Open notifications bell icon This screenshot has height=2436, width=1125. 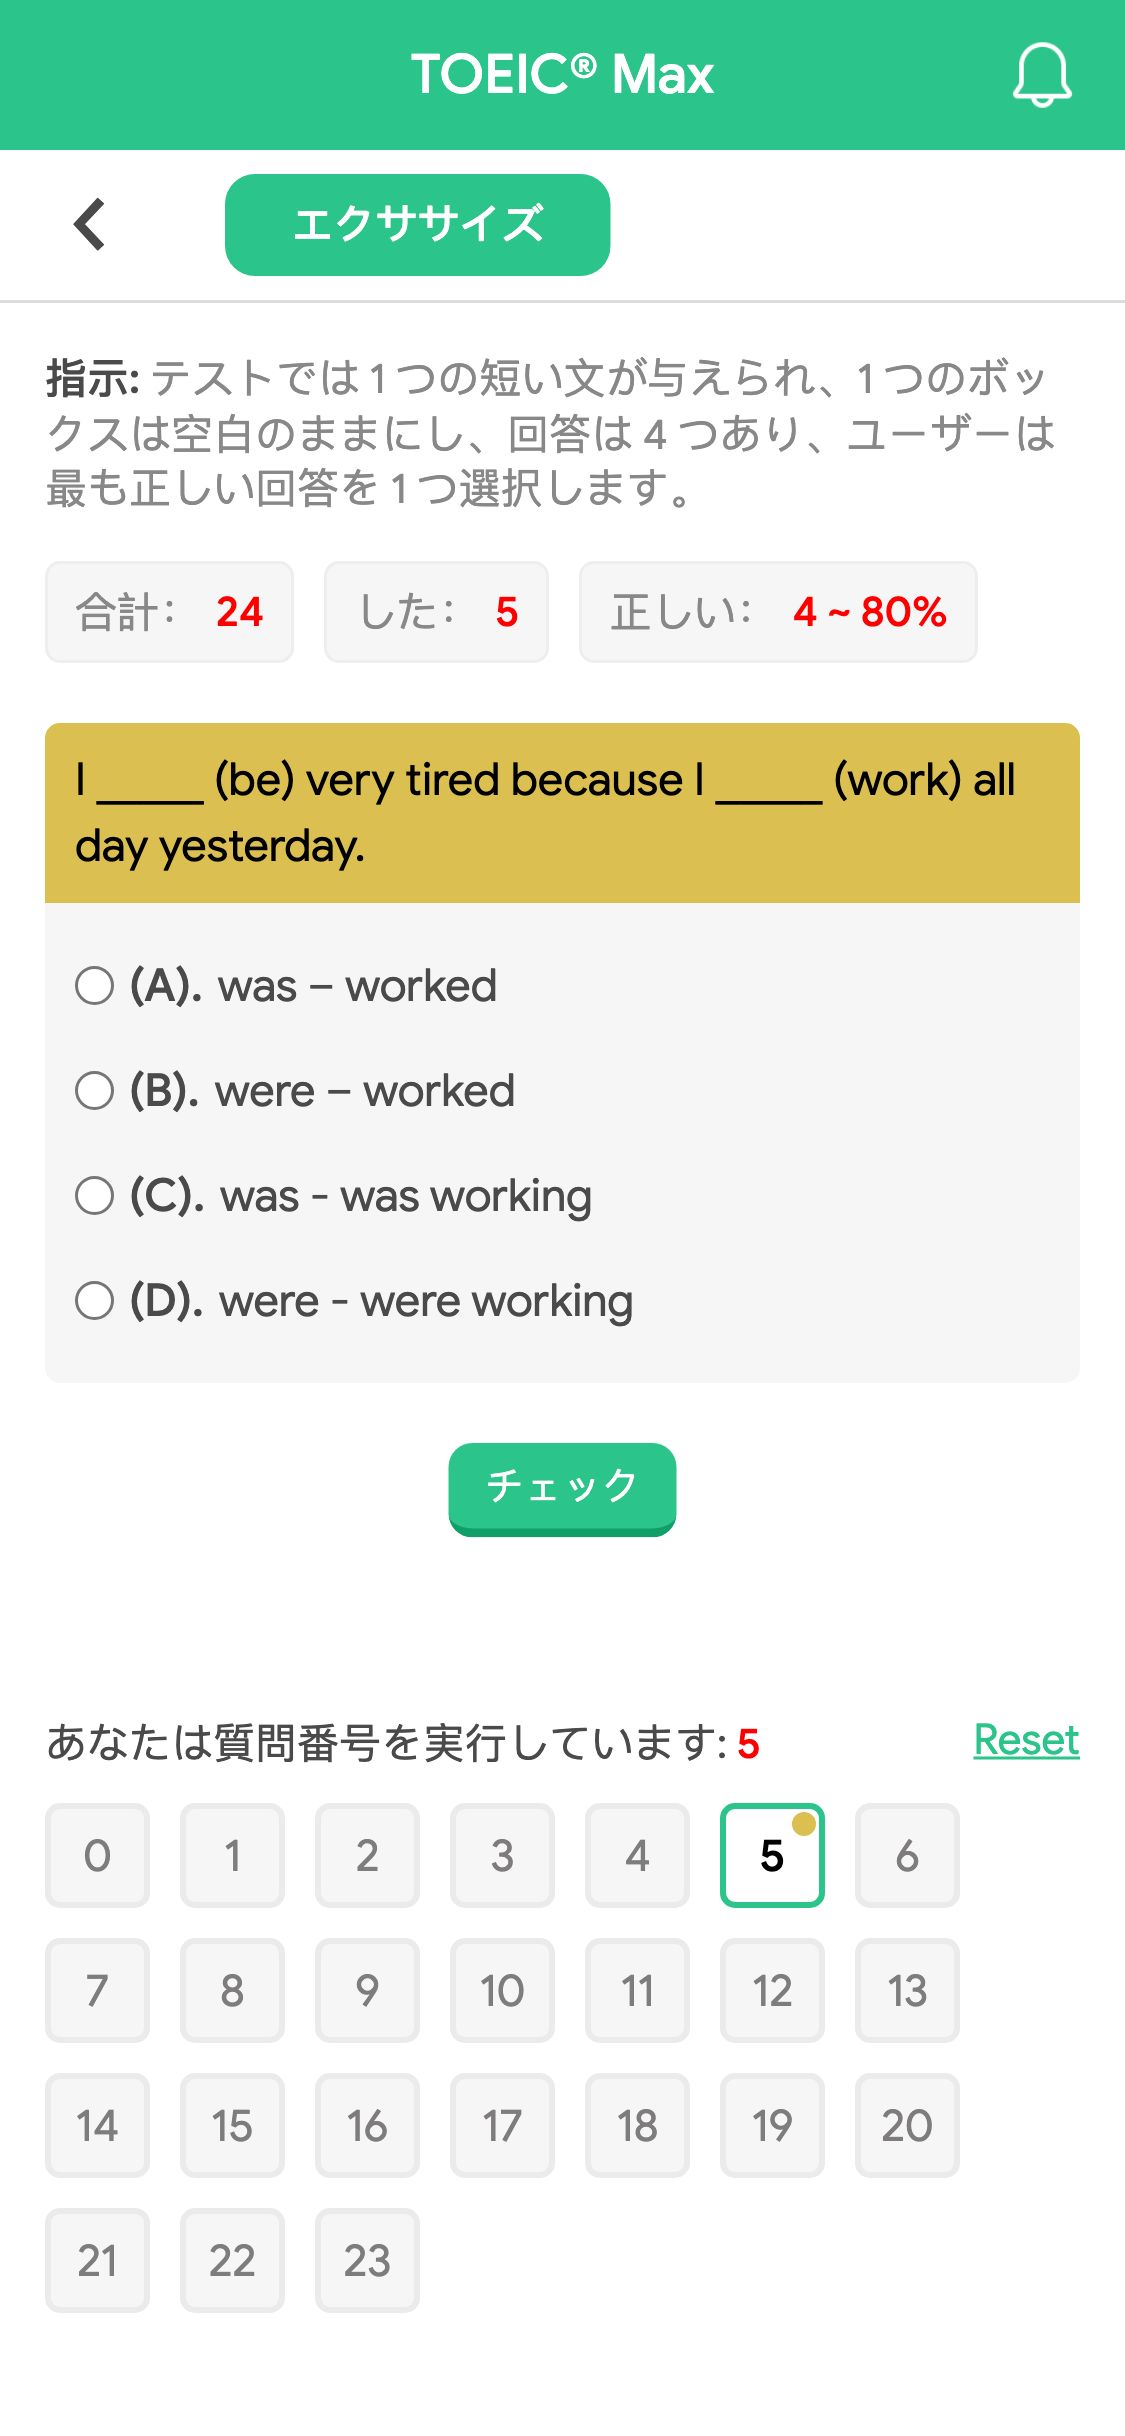1042,75
